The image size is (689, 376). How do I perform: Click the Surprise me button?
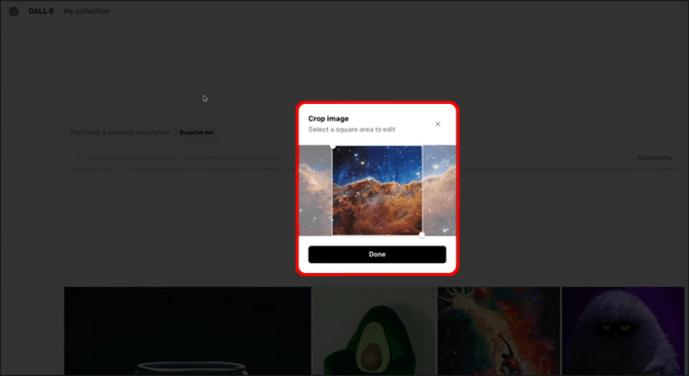pos(196,133)
